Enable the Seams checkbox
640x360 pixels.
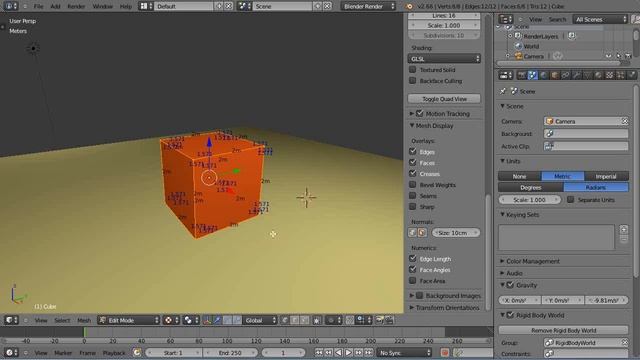(x=413, y=196)
